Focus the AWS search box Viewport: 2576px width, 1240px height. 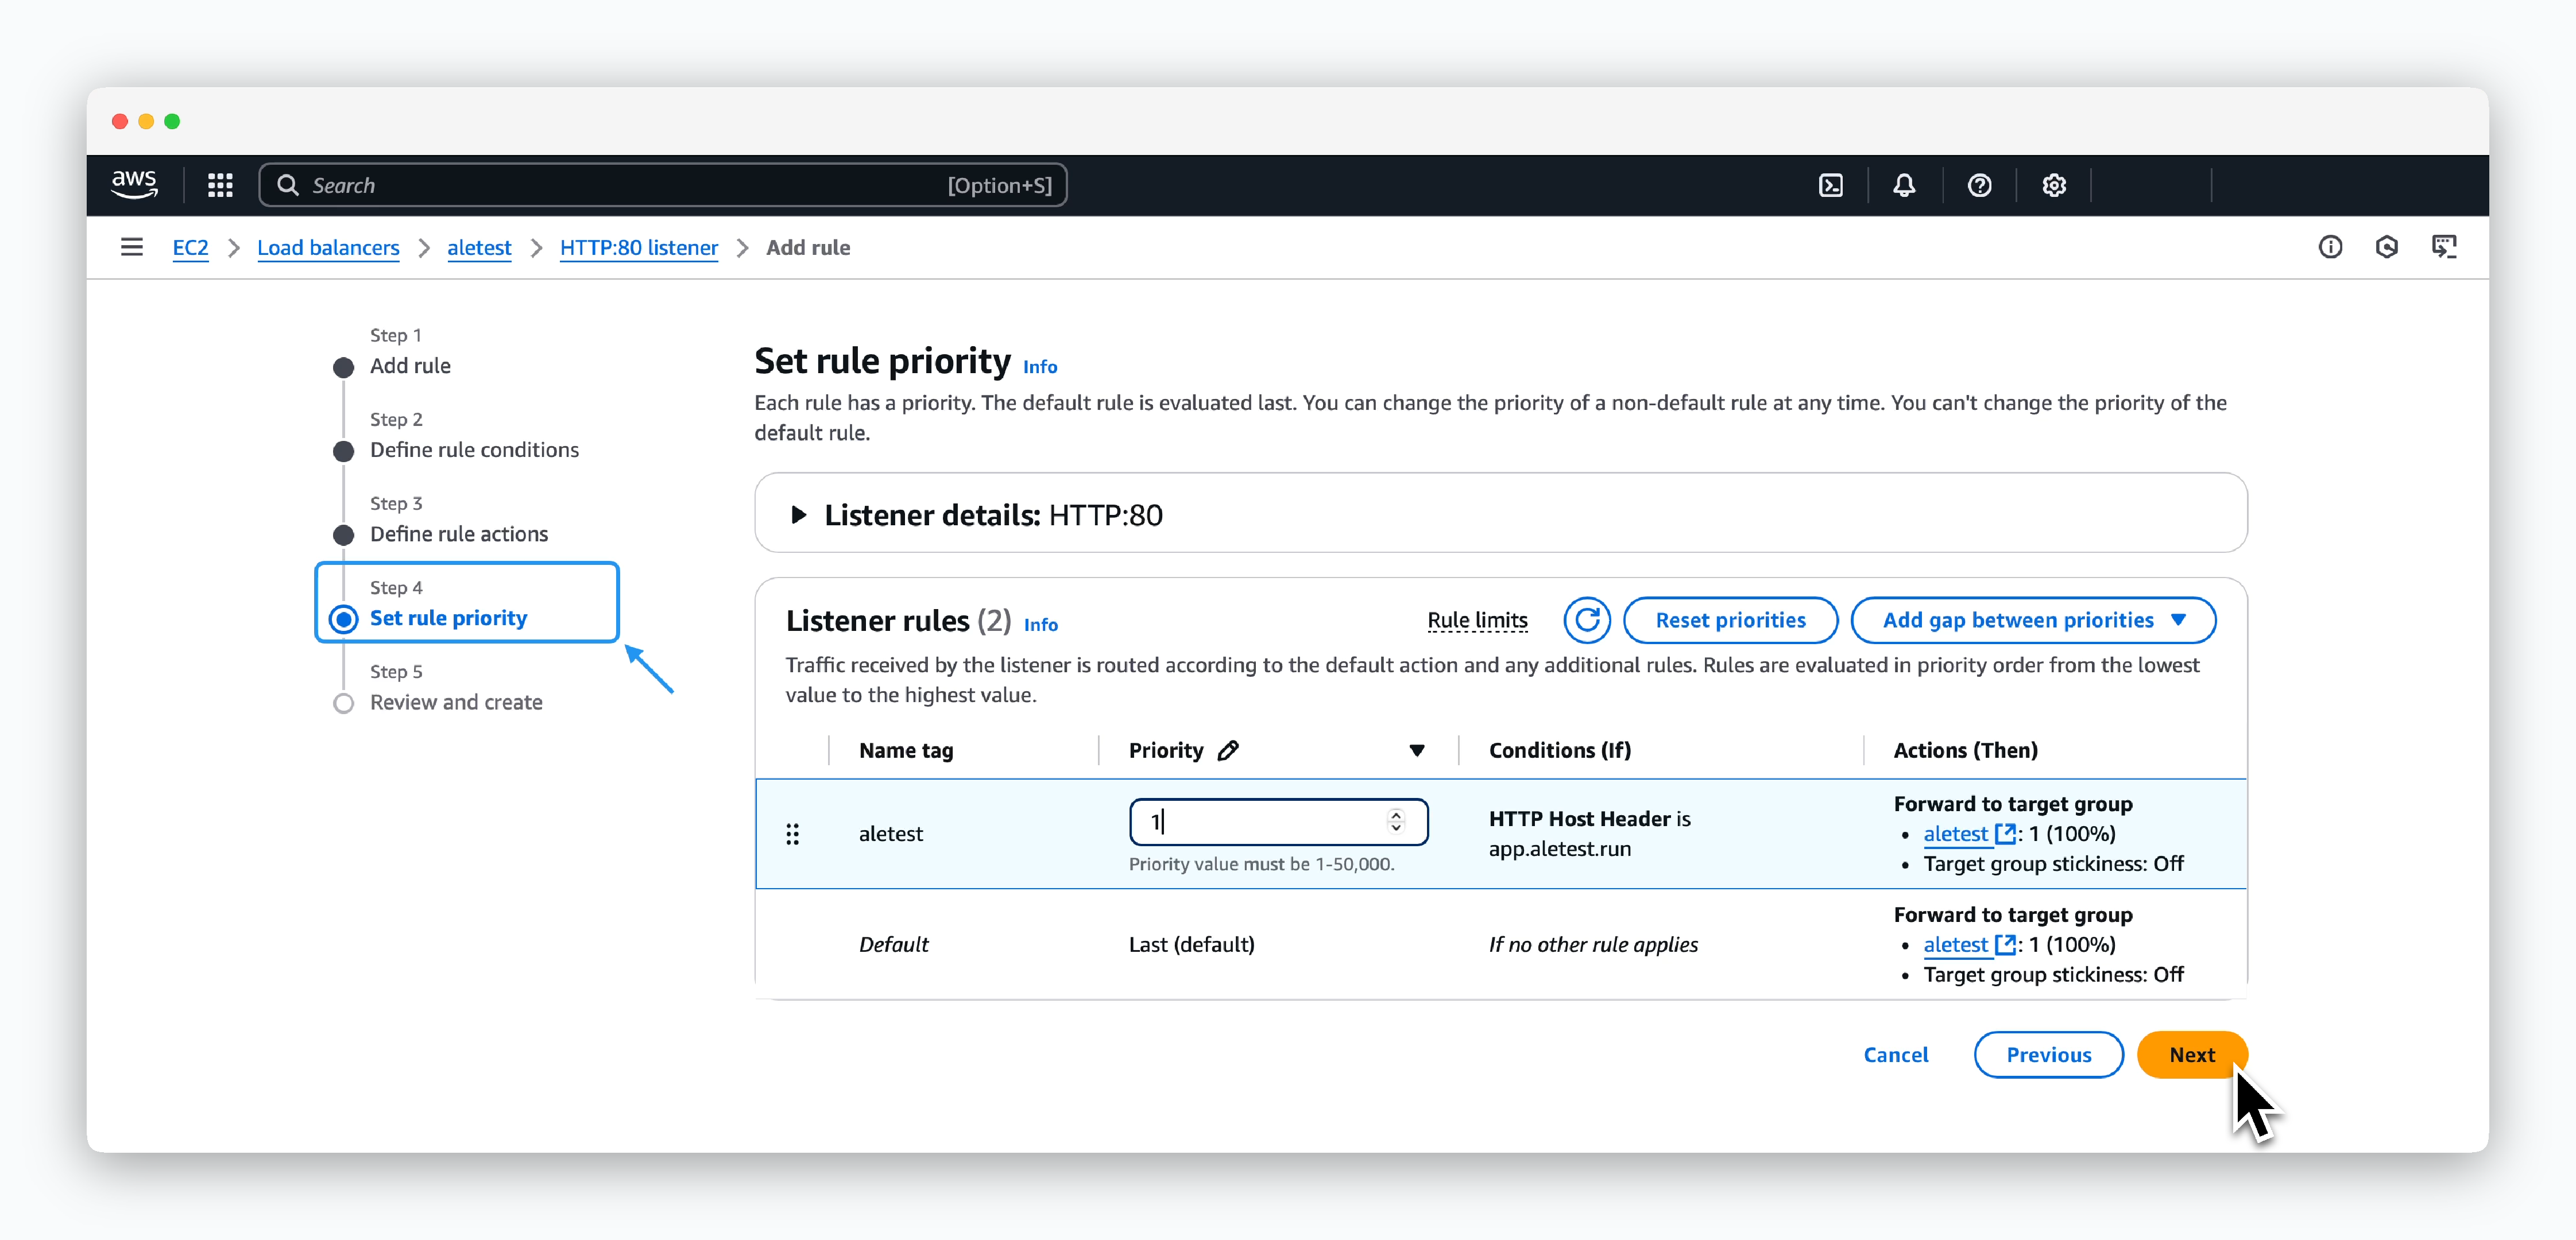[x=662, y=185]
